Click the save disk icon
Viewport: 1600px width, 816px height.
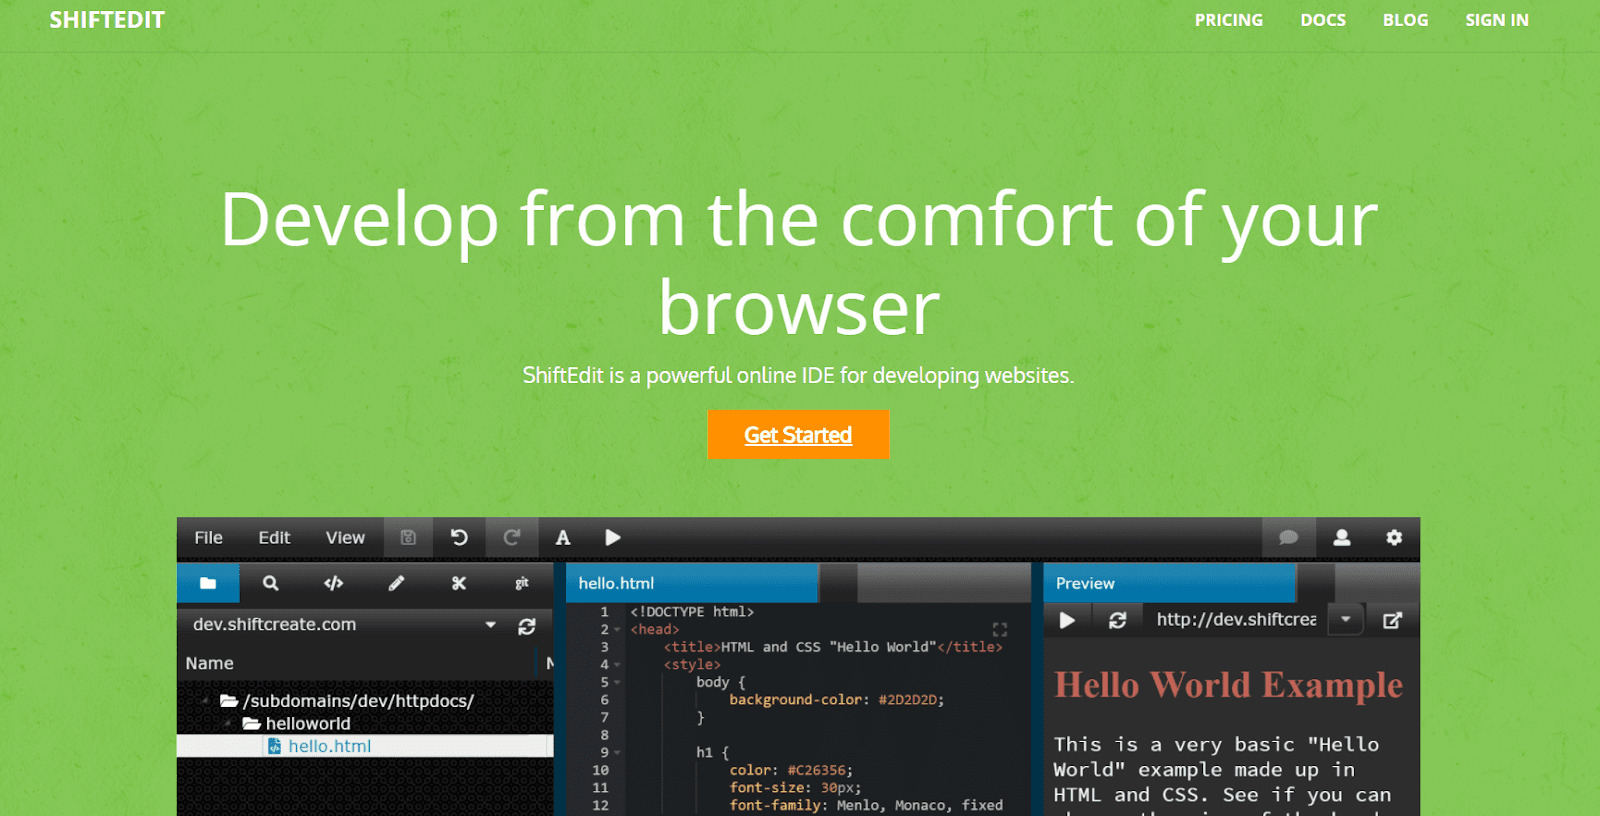[x=408, y=538]
